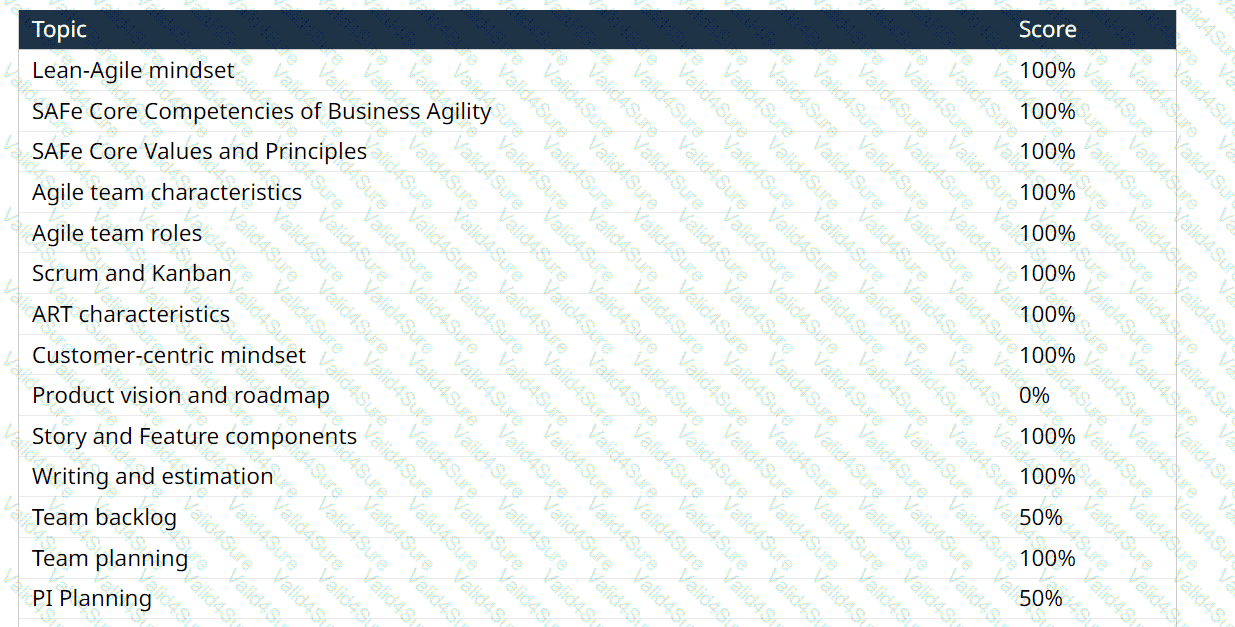
Task: Click the Lean-Agile mindset 100% score
Action: [x=1047, y=71]
